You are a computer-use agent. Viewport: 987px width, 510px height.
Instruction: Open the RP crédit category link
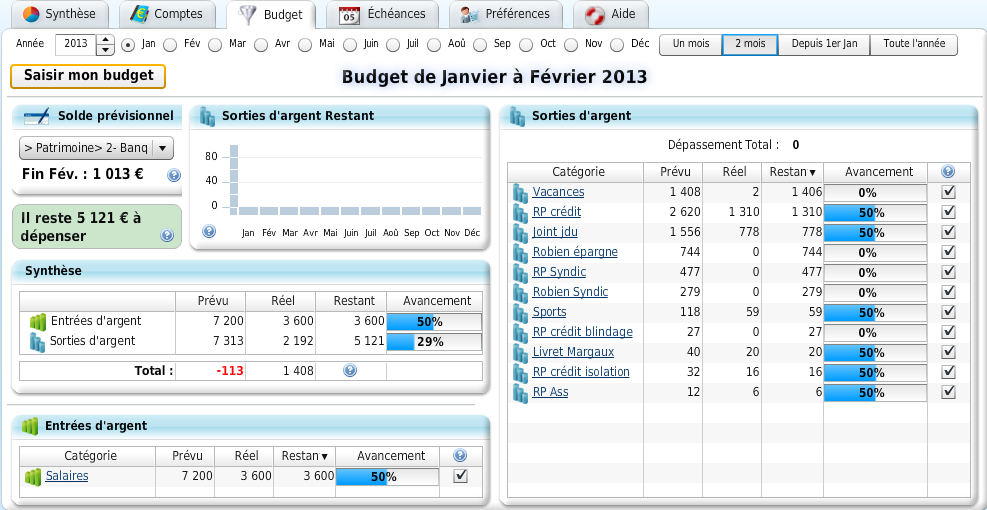click(x=557, y=212)
